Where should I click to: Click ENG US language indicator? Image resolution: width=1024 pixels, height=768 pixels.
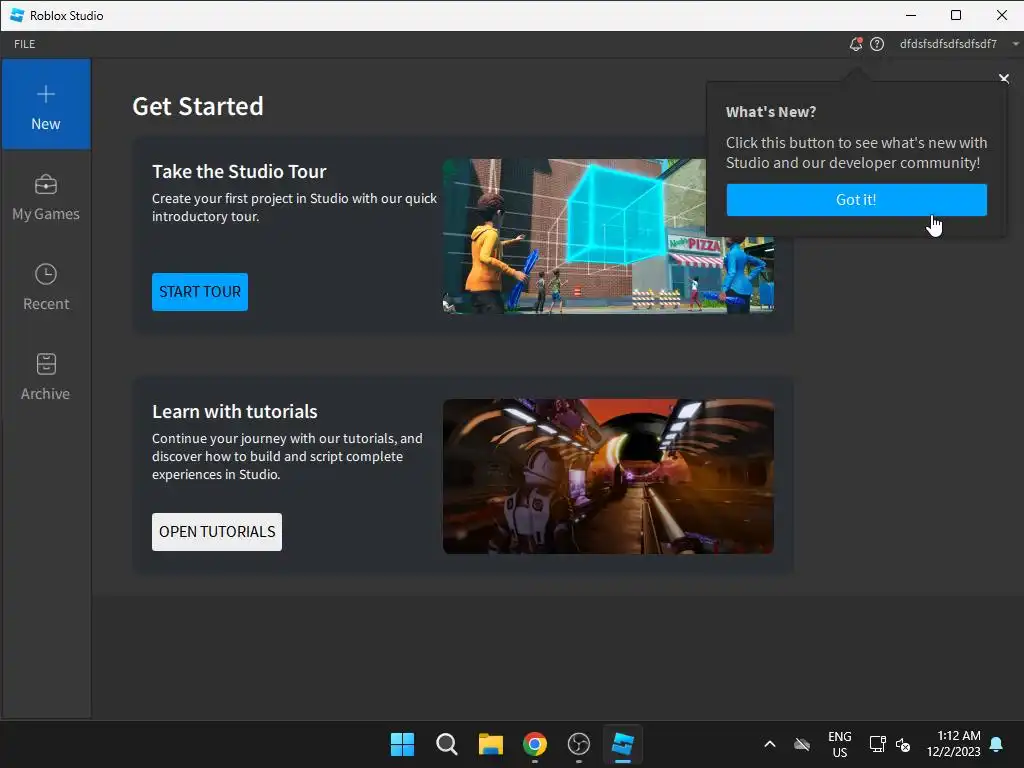[x=840, y=744]
